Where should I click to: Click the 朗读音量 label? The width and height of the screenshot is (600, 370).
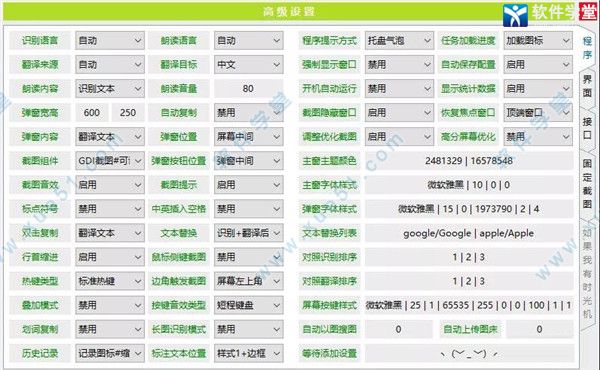(x=179, y=89)
